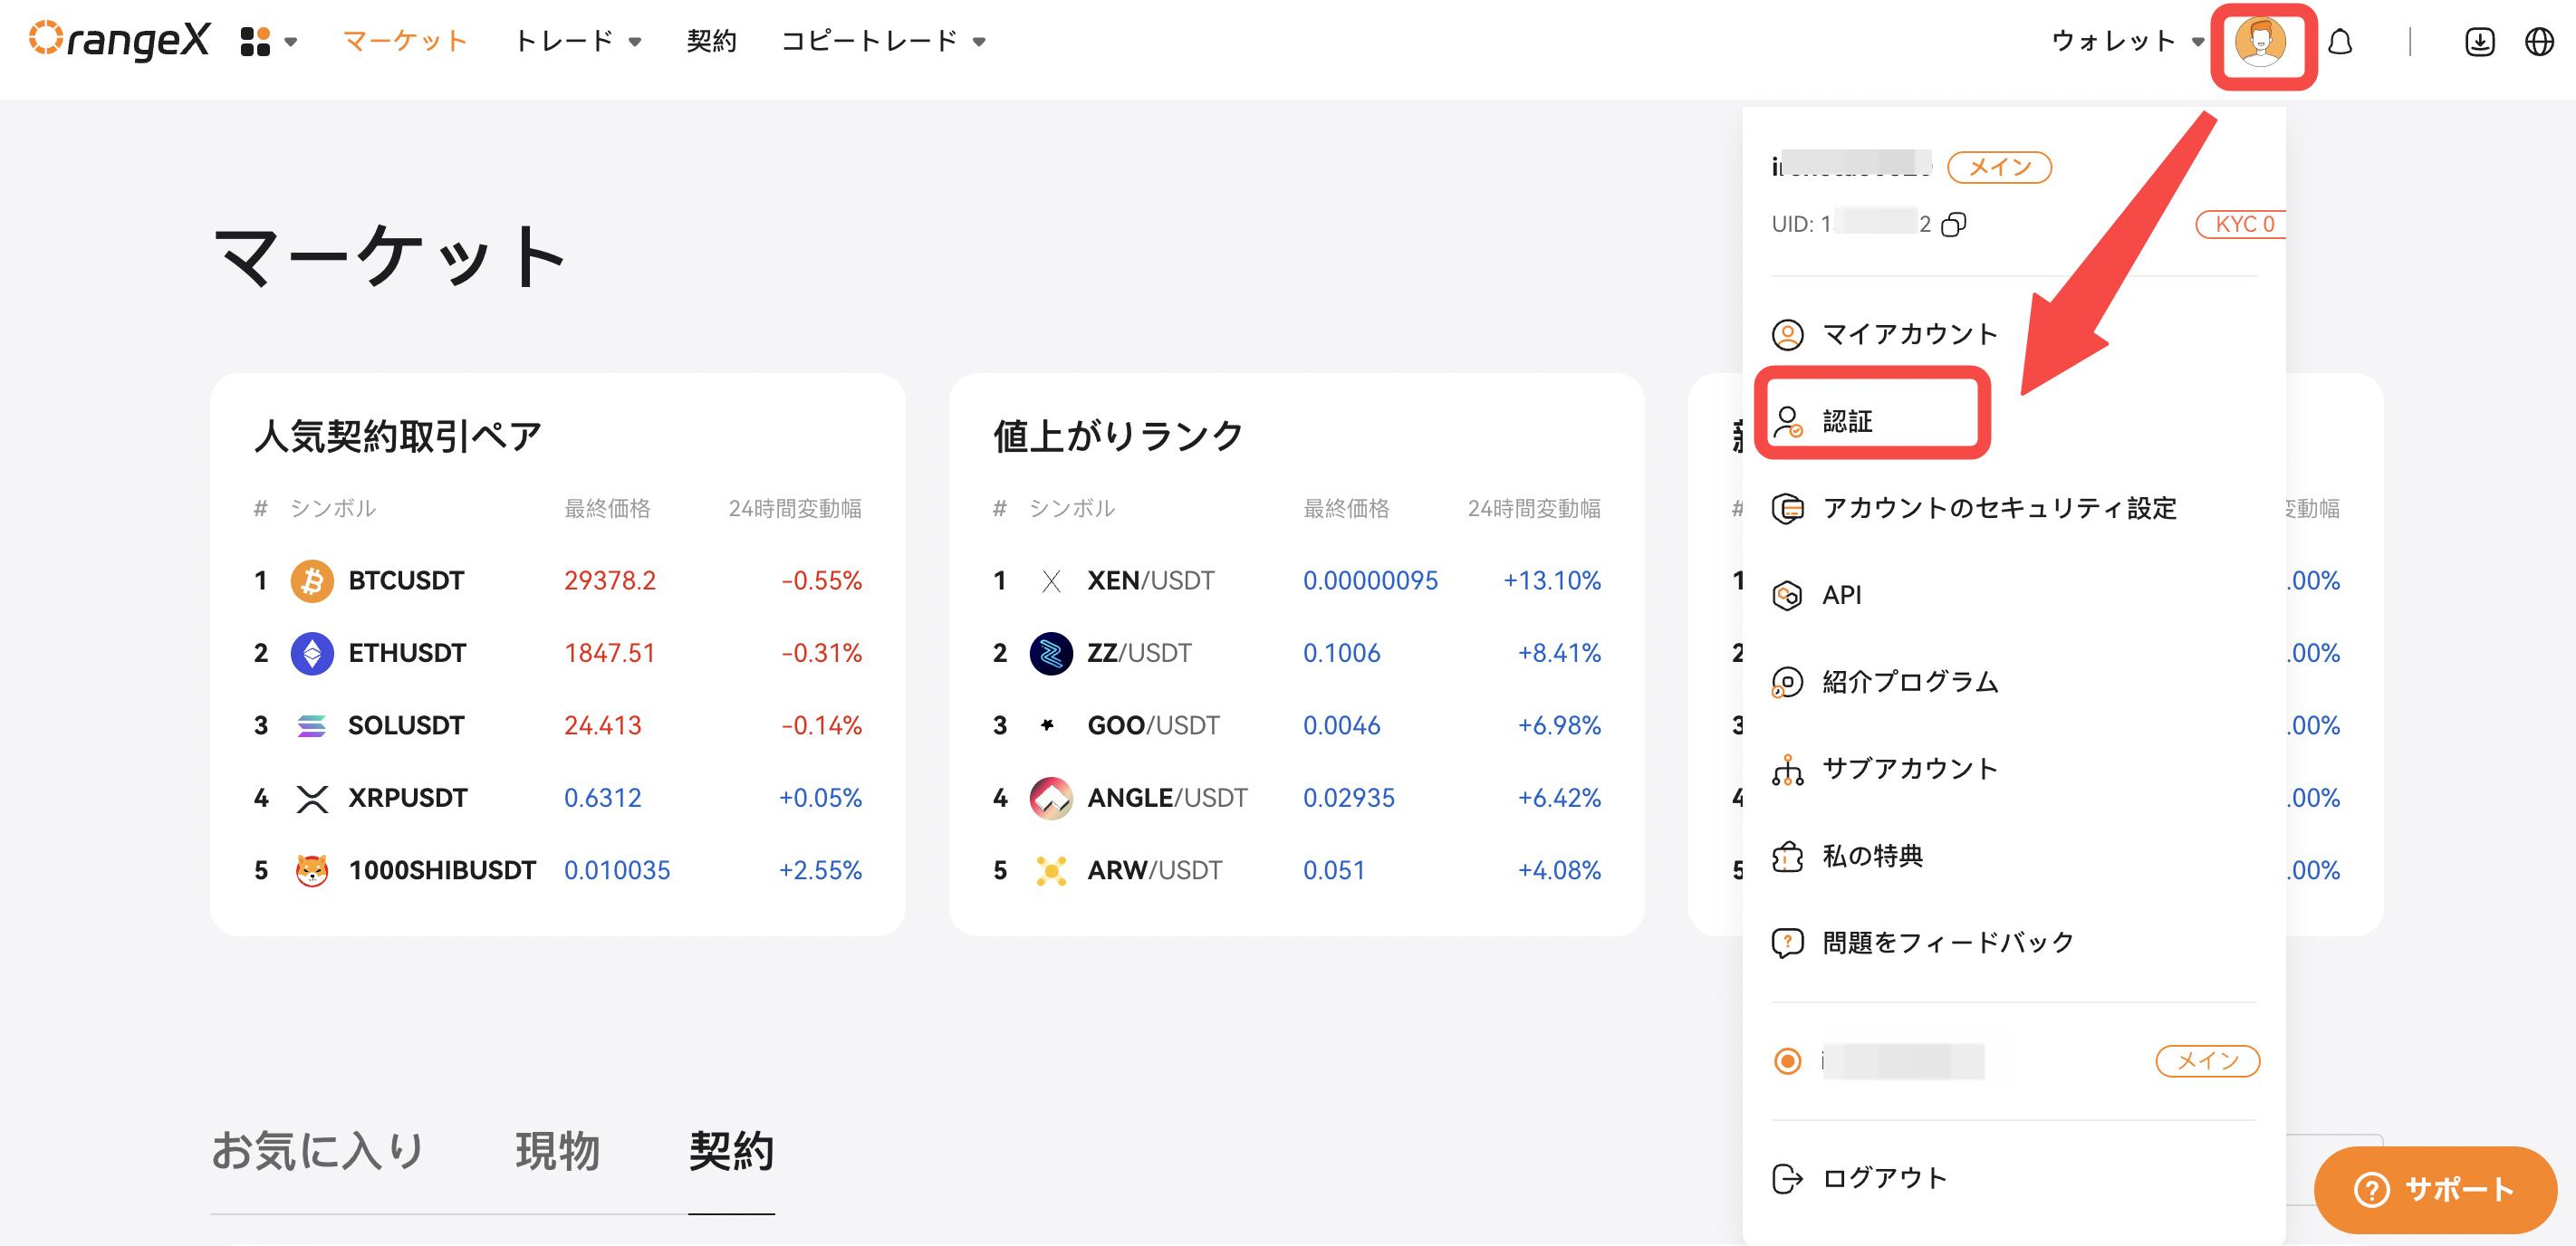Click the ETHUSDT Ethereum icon
2576x1246 pixels.
point(312,653)
